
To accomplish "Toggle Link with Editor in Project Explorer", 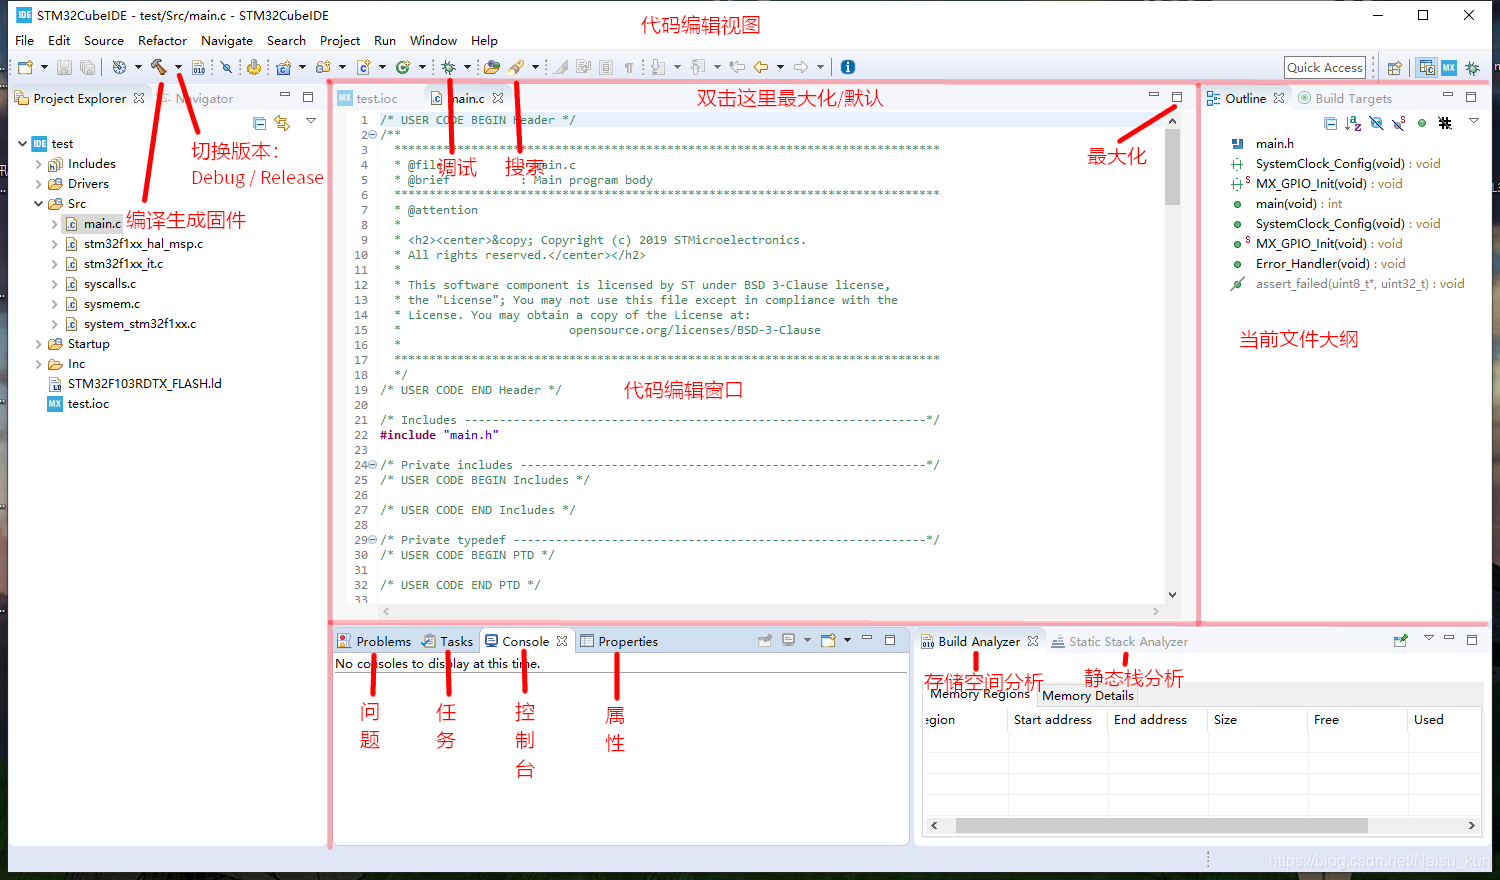I will click(x=282, y=123).
